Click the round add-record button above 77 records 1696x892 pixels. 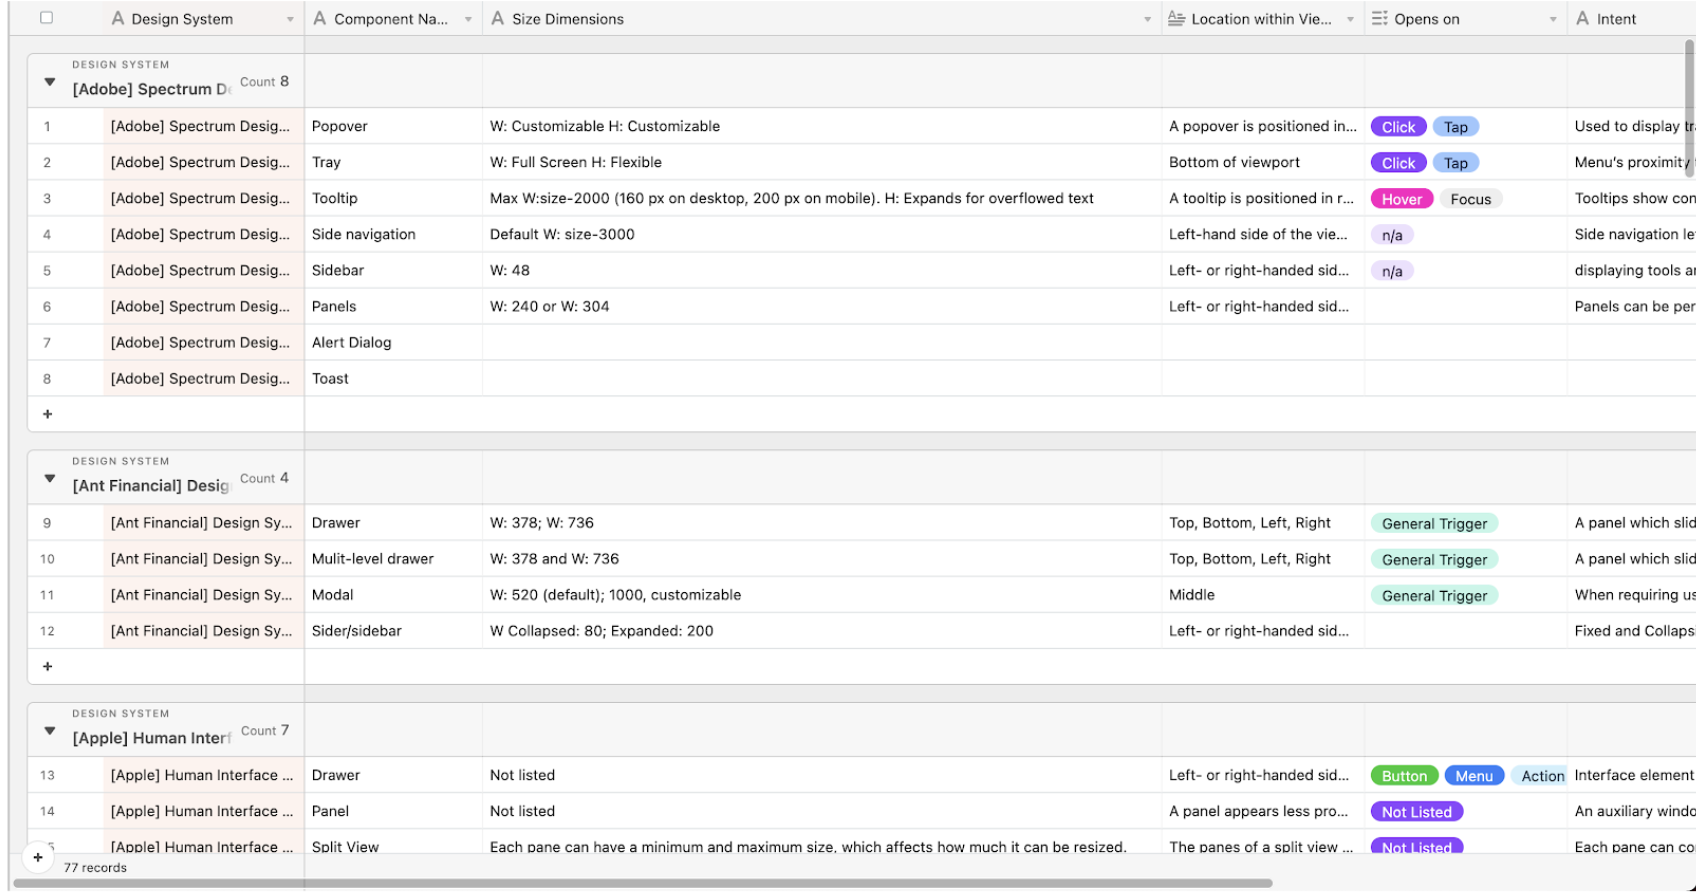pos(38,857)
